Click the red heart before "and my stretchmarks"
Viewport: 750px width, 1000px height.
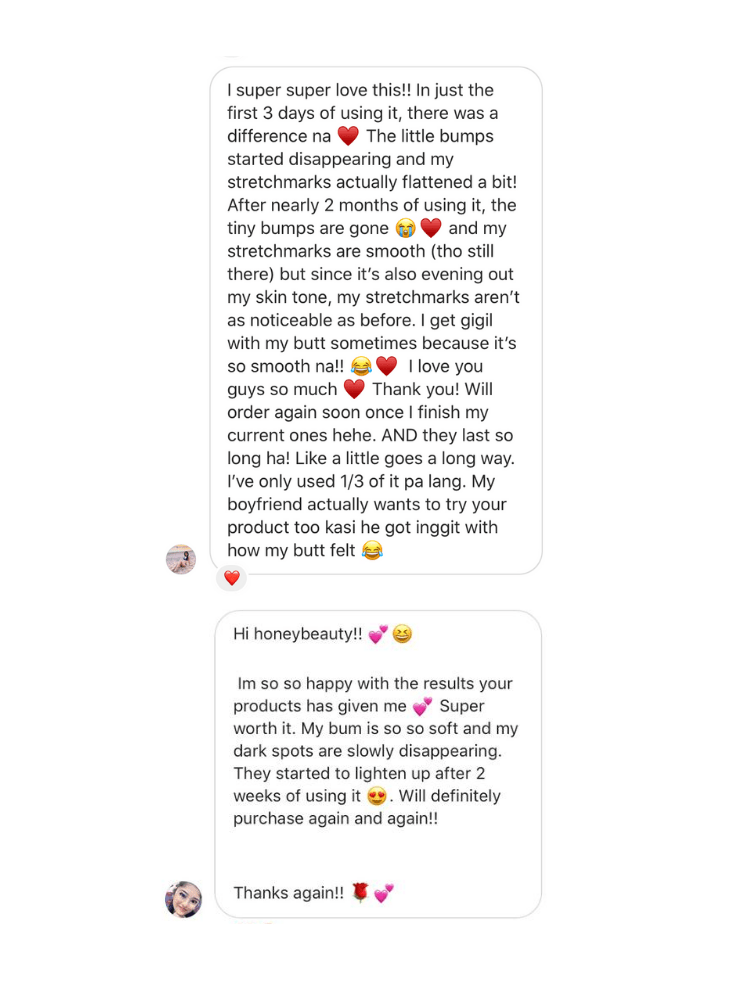pos(431,228)
